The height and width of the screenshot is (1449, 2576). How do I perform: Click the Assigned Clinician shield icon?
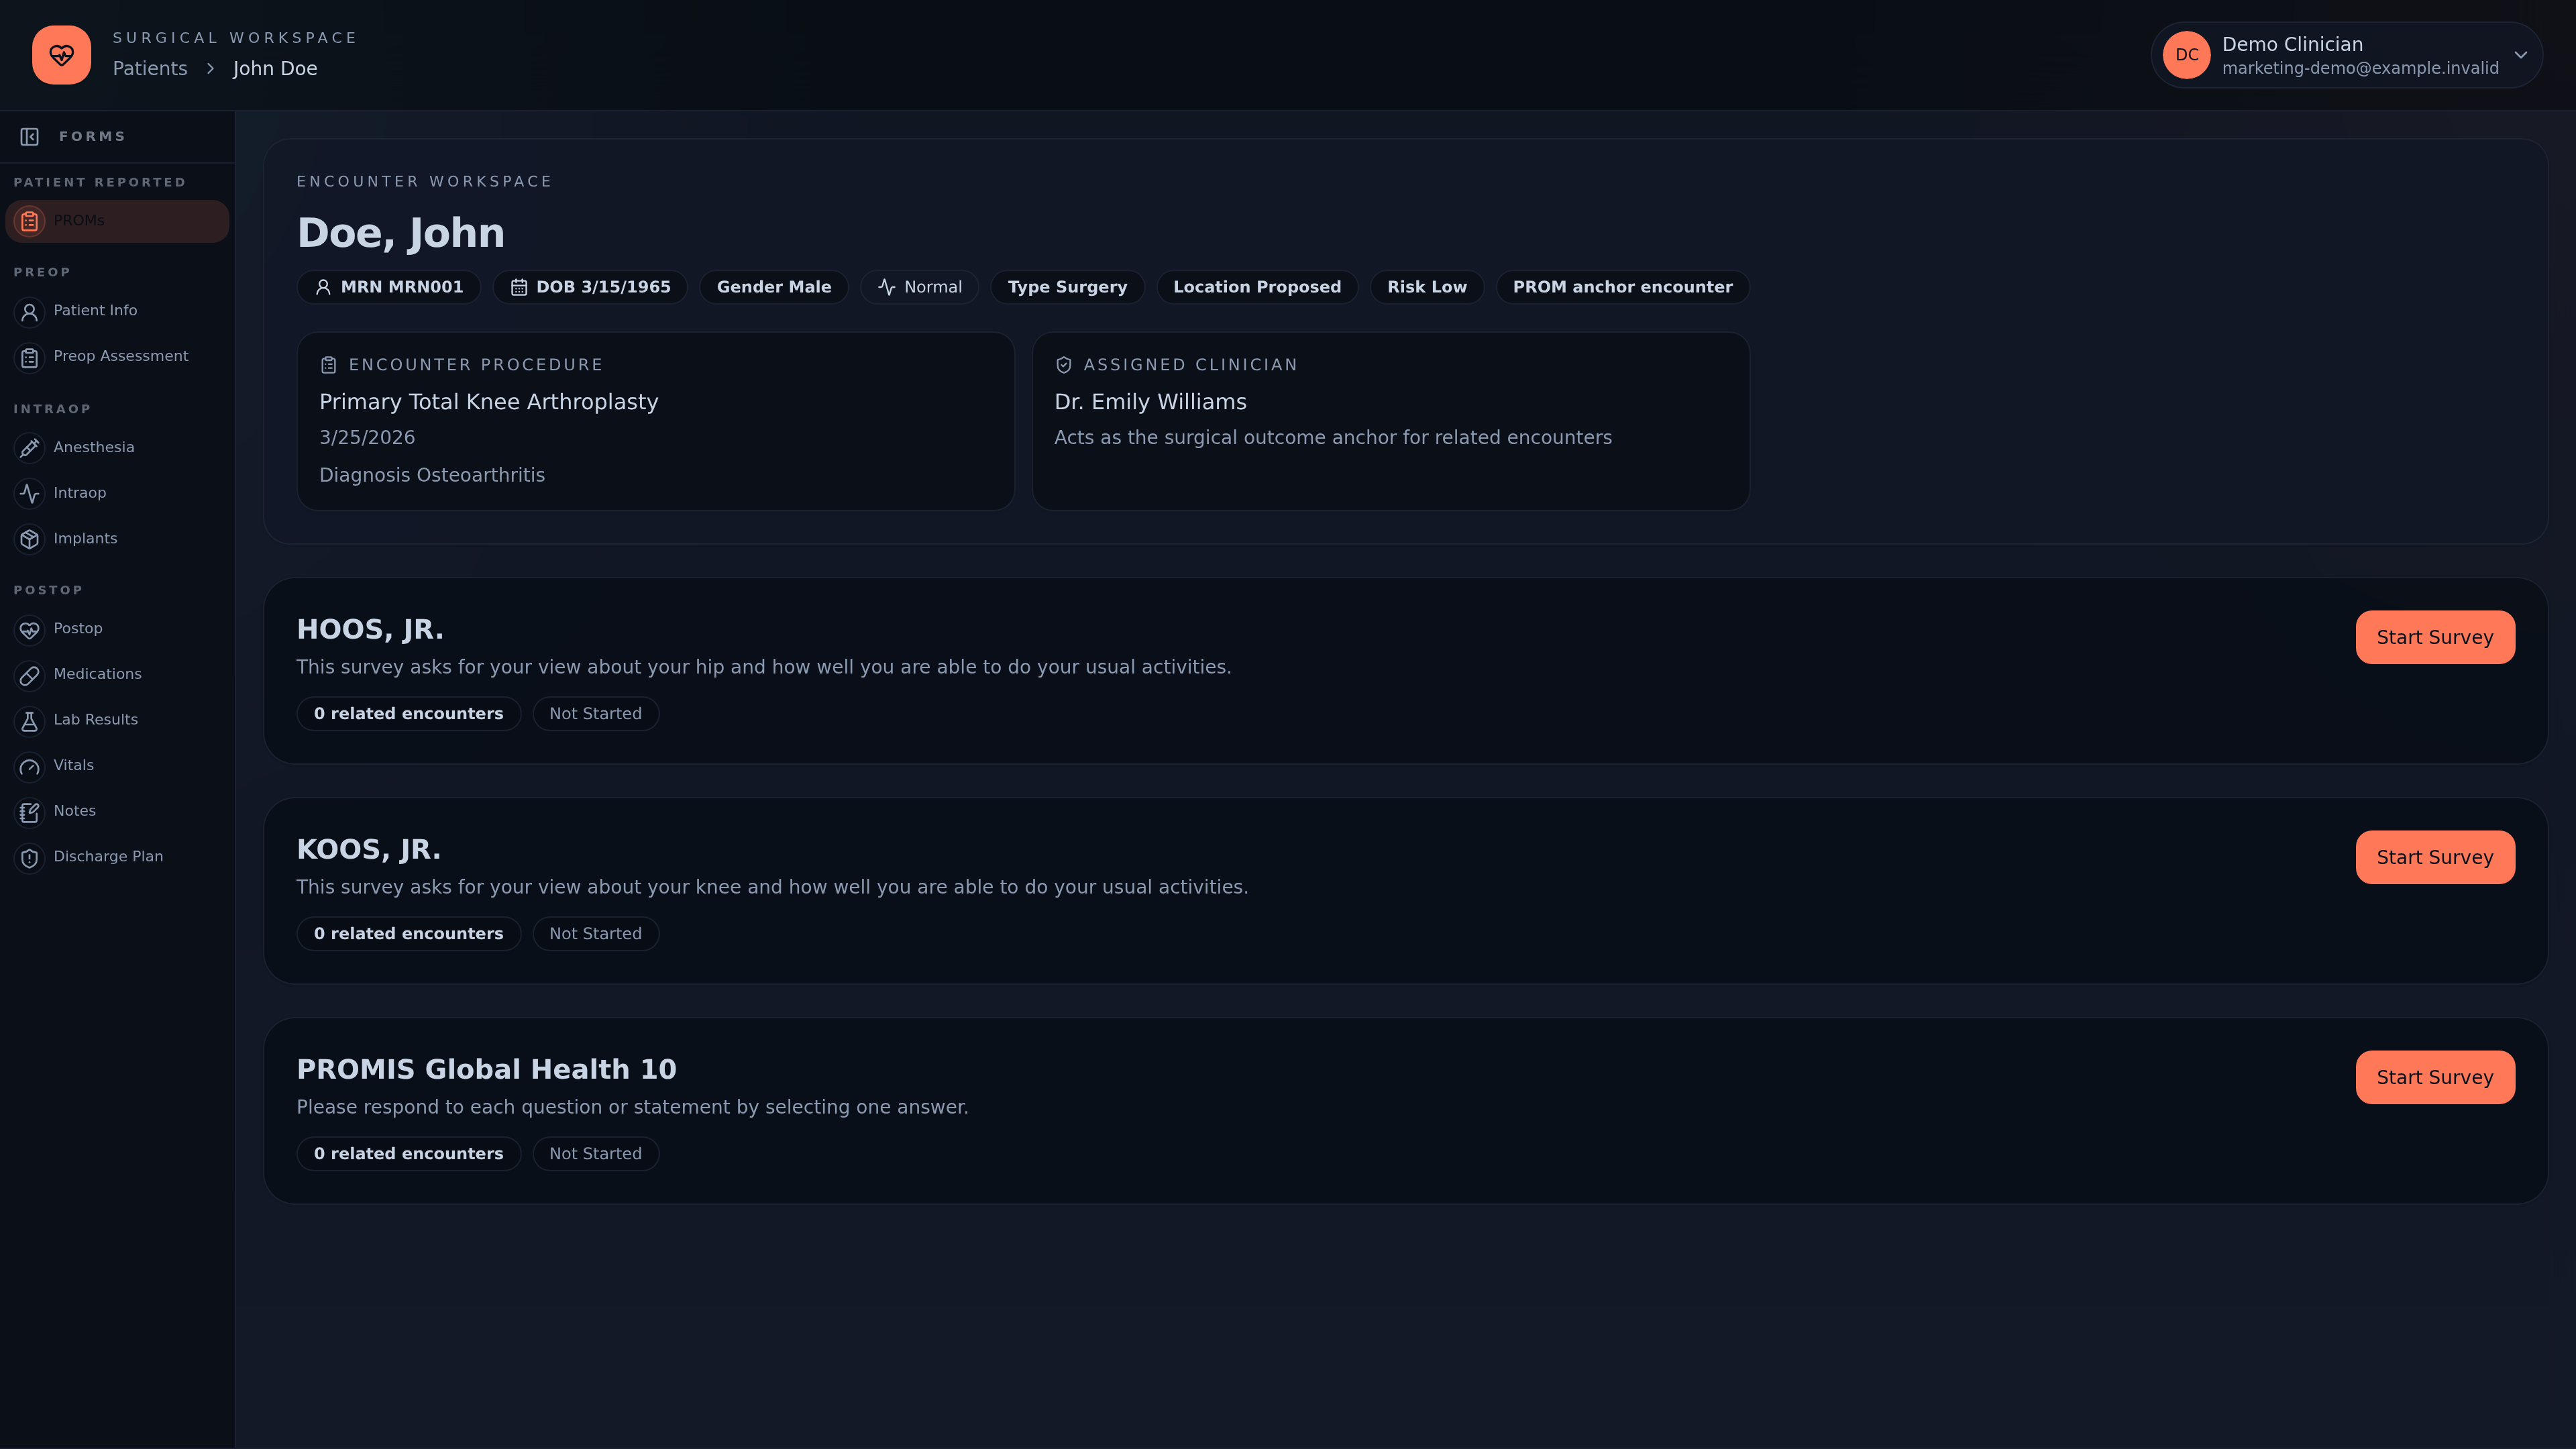click(1064, 365)
